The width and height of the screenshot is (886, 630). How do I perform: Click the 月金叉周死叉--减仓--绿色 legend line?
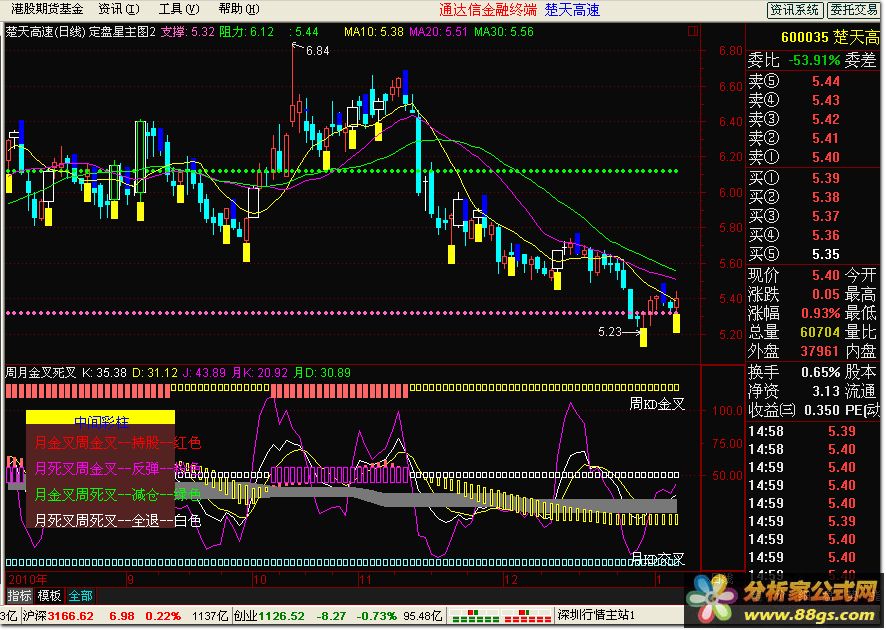118,495
